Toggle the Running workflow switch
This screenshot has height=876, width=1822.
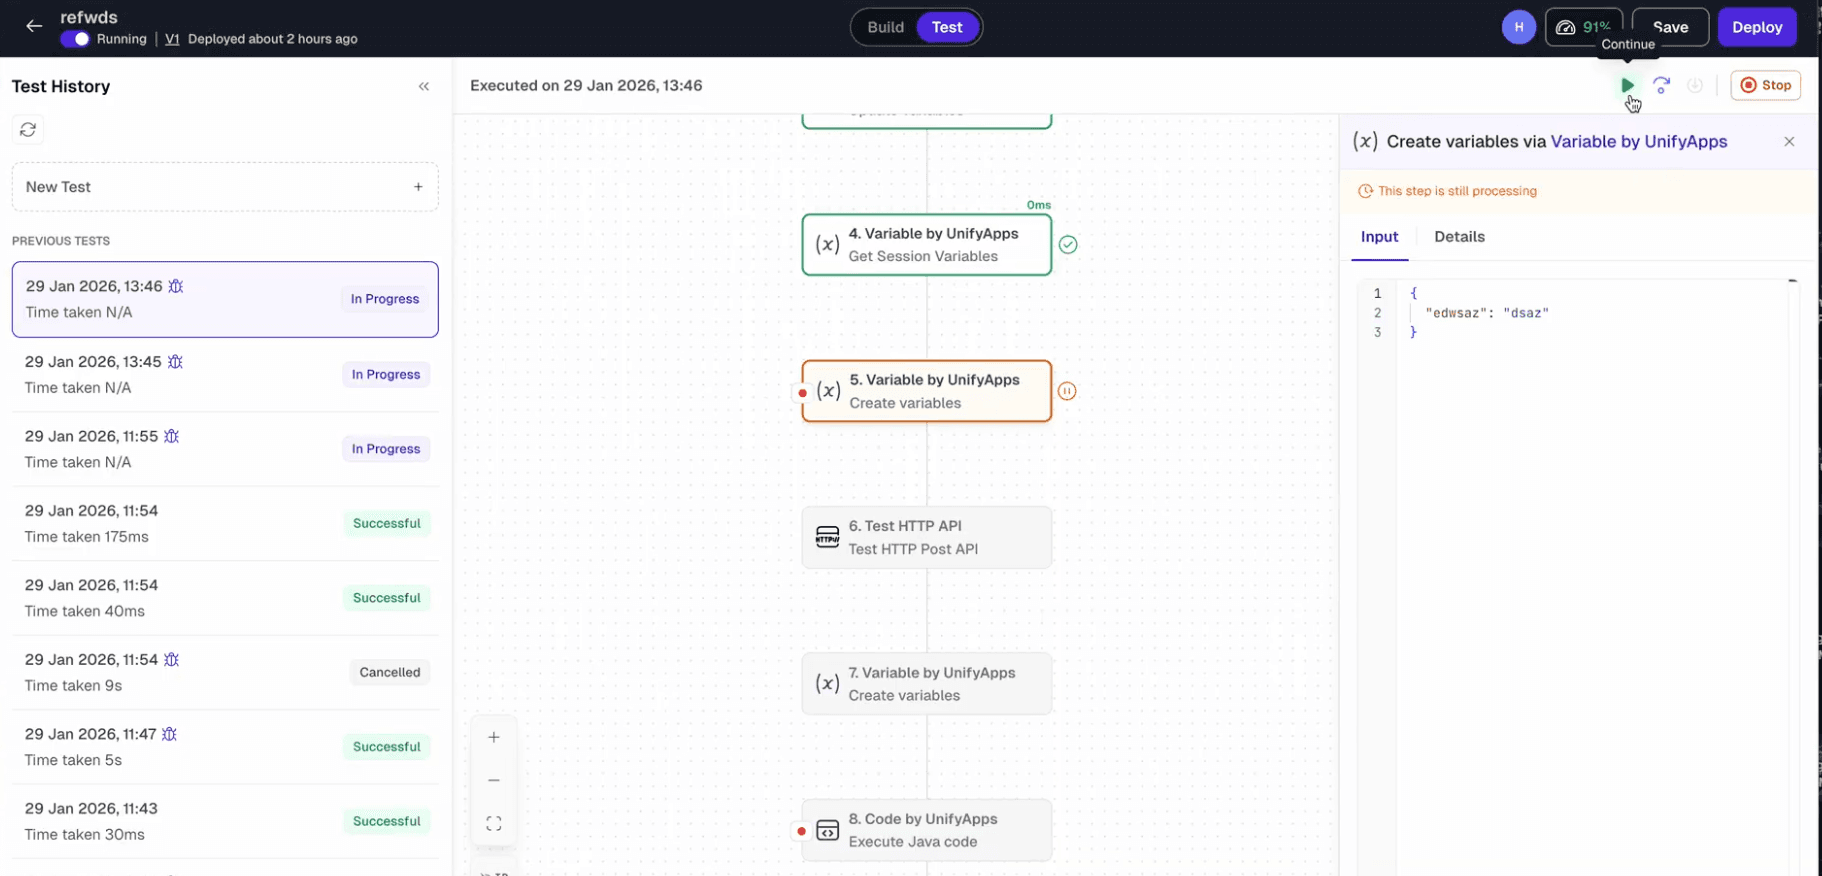pyautogui.click(x=75, y=39)
